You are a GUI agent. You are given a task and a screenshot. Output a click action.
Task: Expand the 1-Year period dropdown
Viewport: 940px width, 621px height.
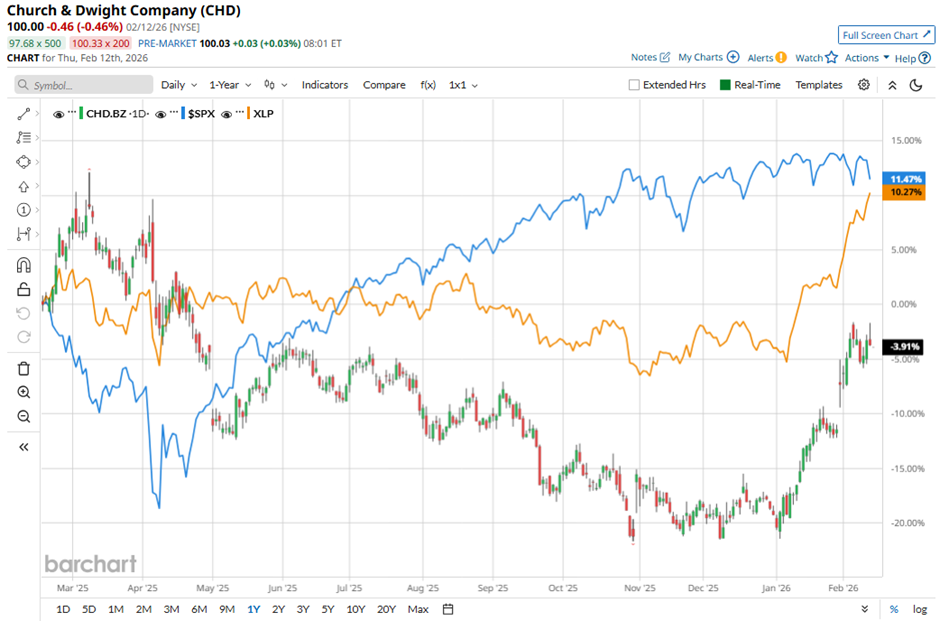pos(229,85)
